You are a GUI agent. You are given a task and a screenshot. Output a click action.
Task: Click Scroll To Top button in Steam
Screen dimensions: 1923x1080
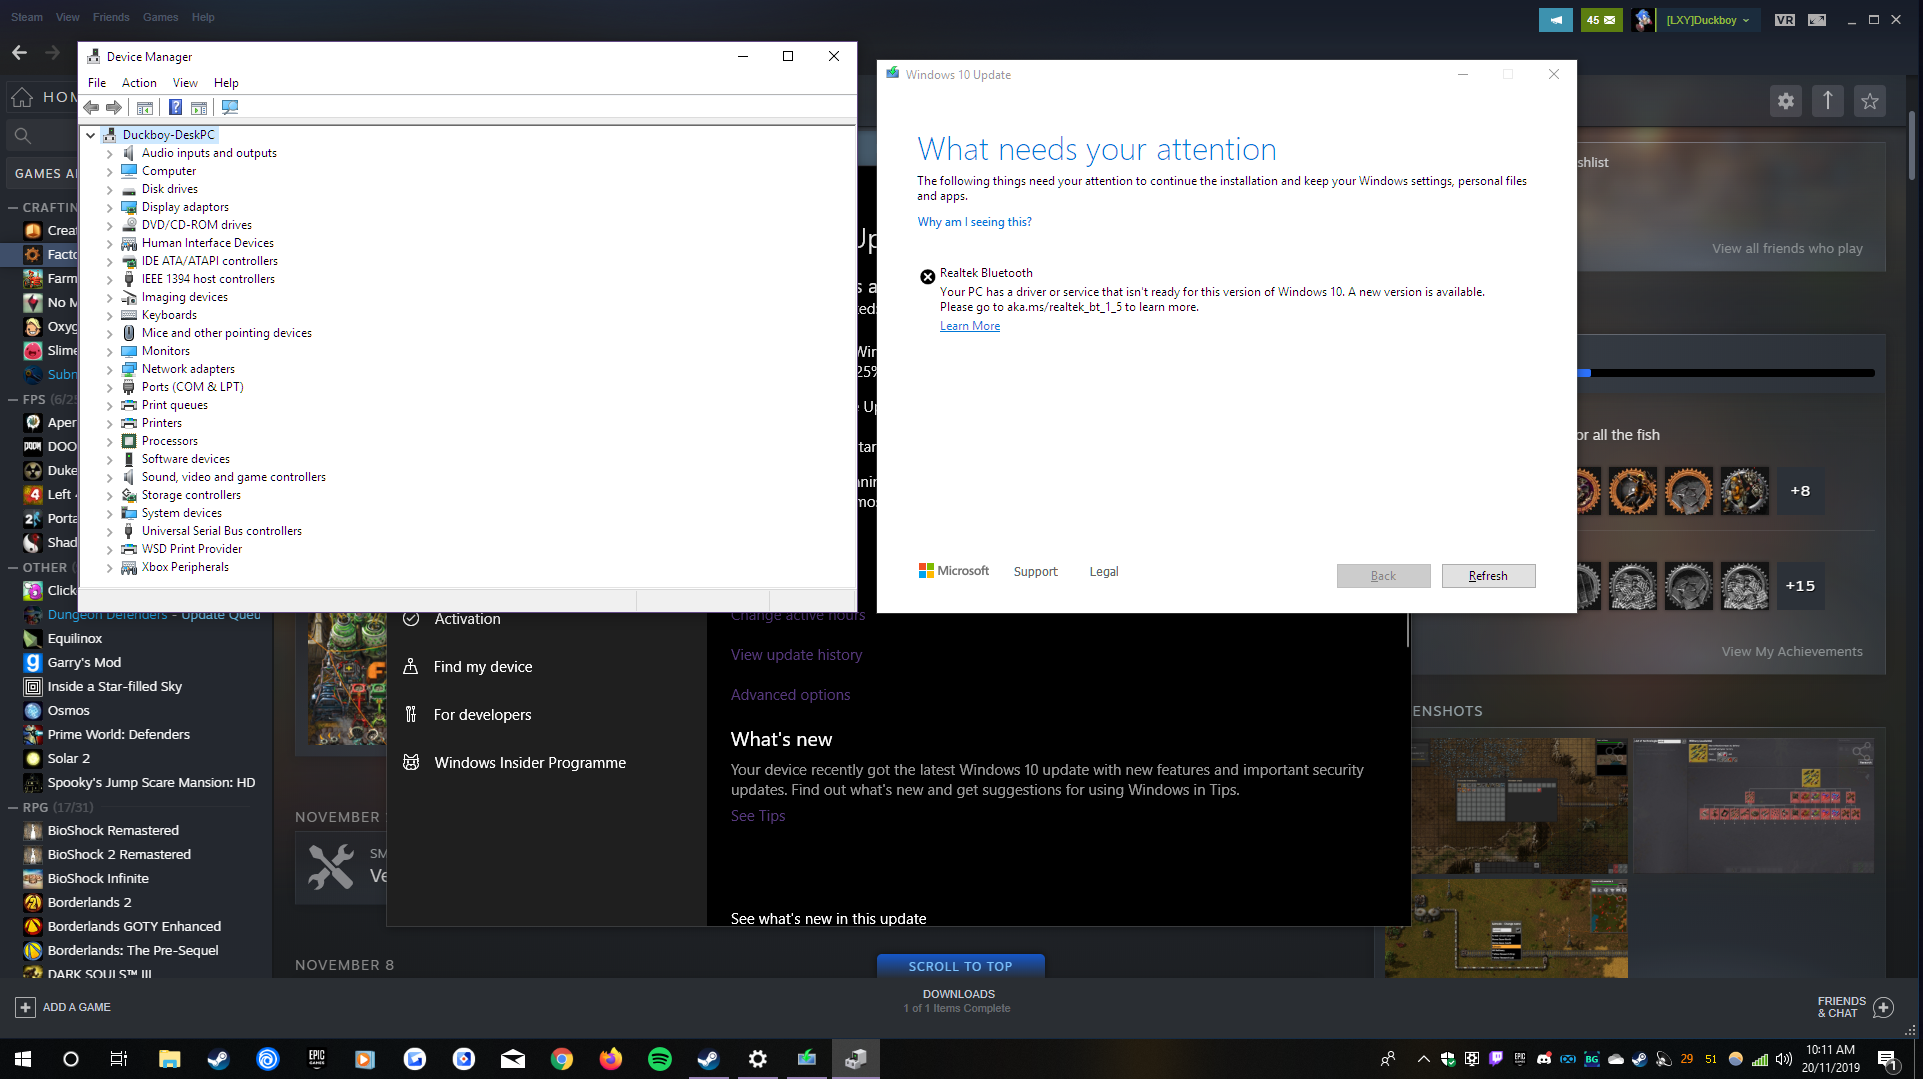pos(960,966)
